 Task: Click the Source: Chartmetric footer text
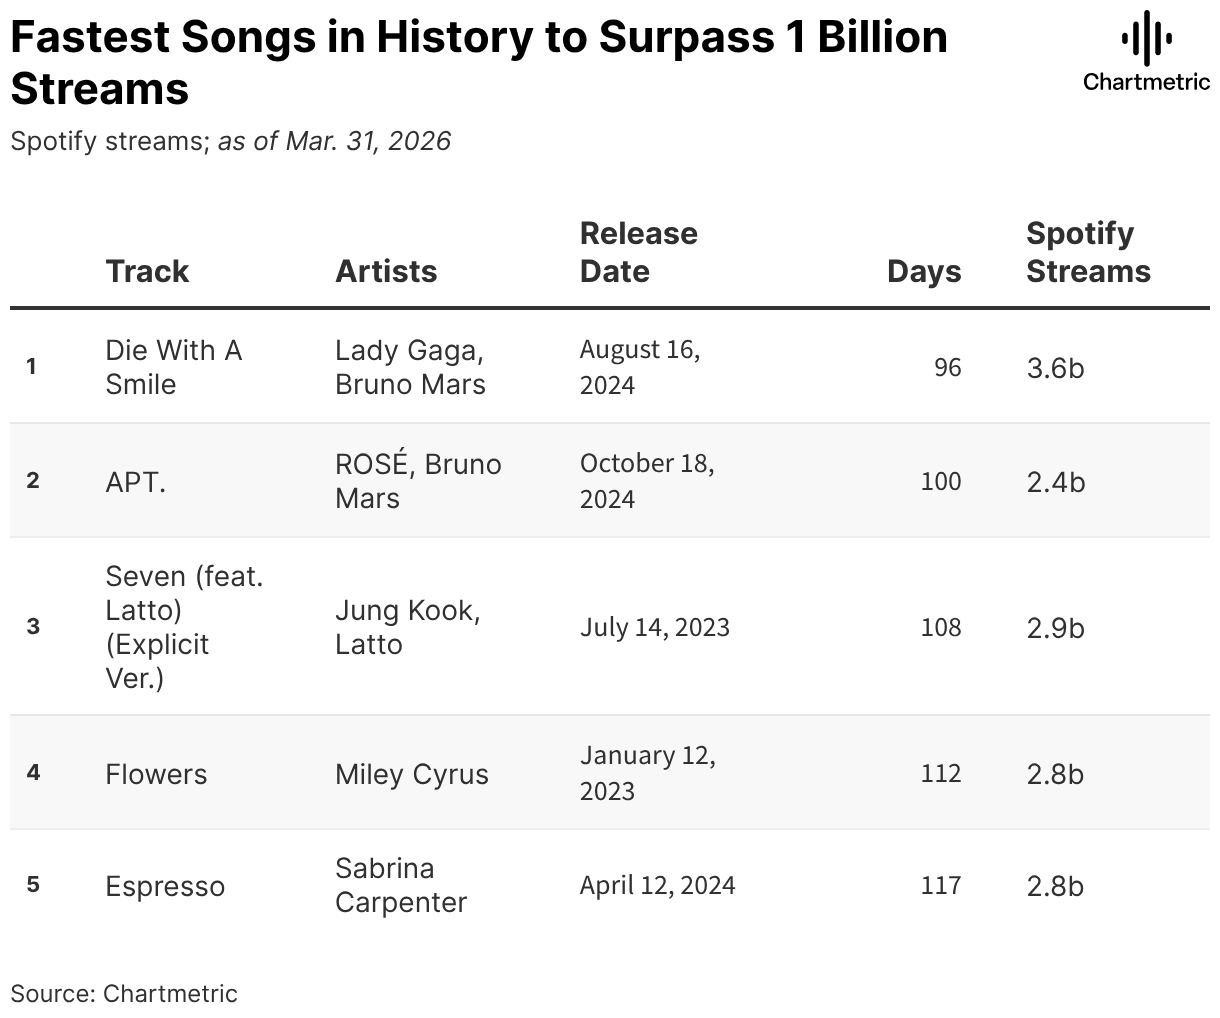(124, 993)
